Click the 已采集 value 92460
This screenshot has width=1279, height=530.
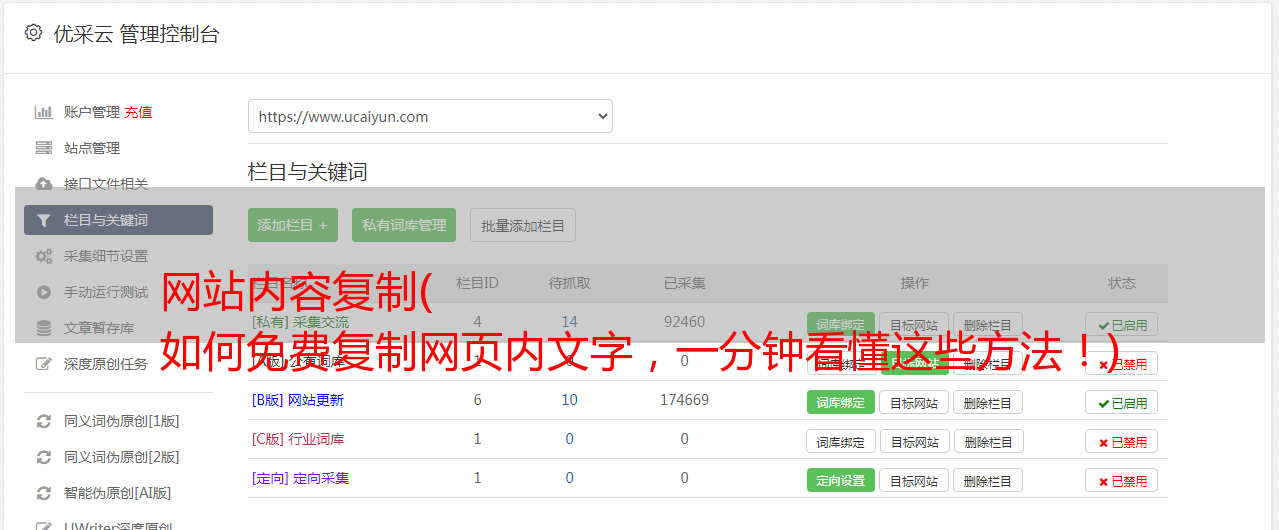click(x=684, y=322)
